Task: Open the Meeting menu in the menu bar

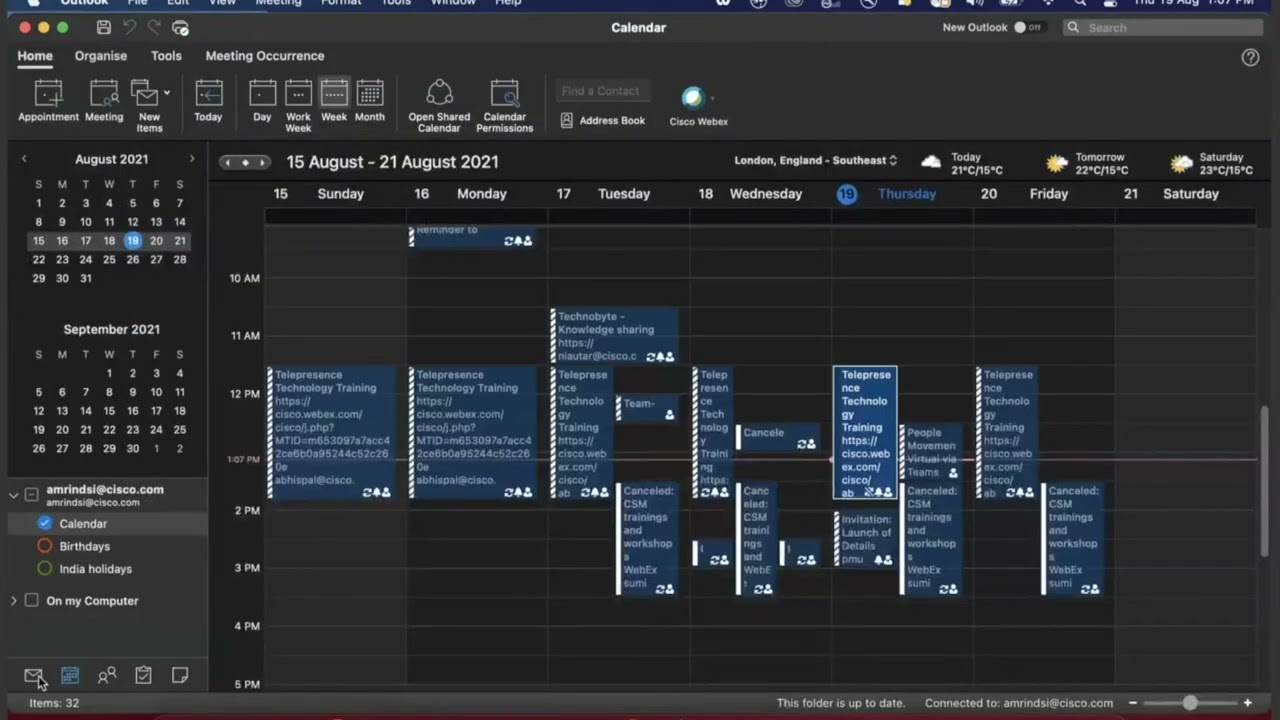Action: tap(278, 3)
